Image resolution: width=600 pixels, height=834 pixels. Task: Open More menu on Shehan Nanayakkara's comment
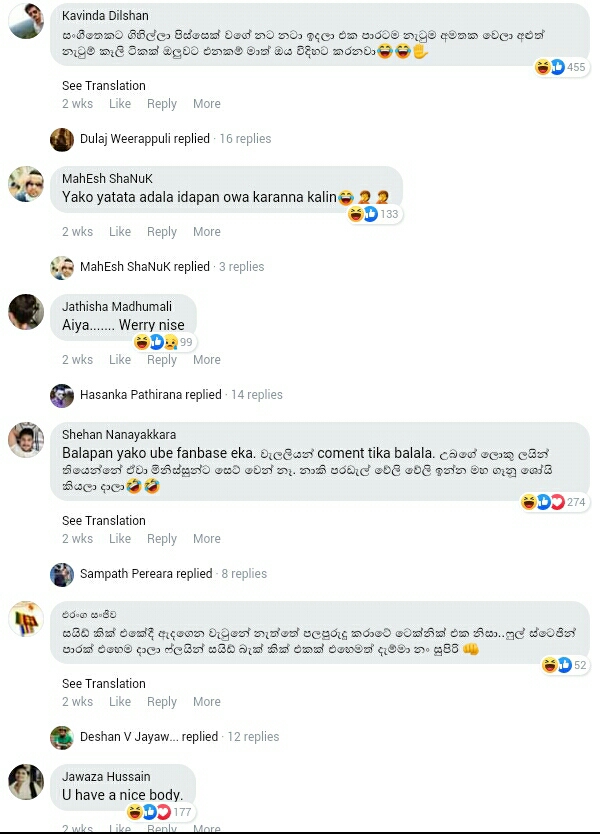coord(207,539)
